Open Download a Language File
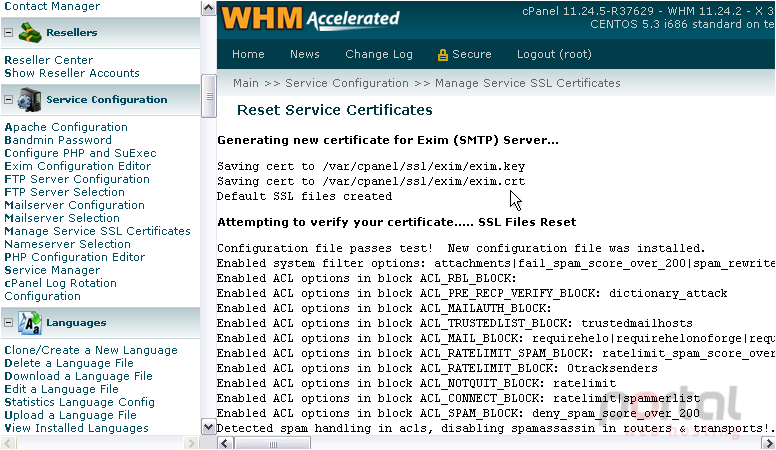776x450 pixels. (x=78, y=376)
